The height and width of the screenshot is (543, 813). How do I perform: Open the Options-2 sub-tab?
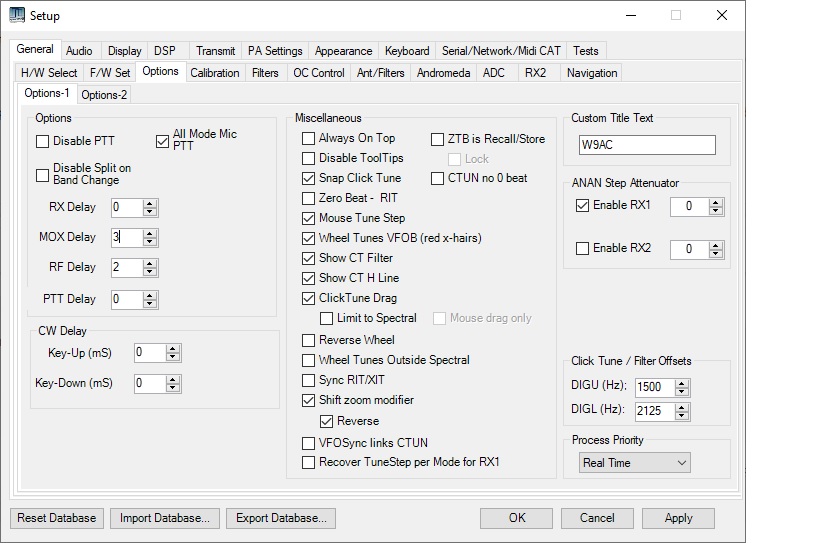click(x=104, y=95)
